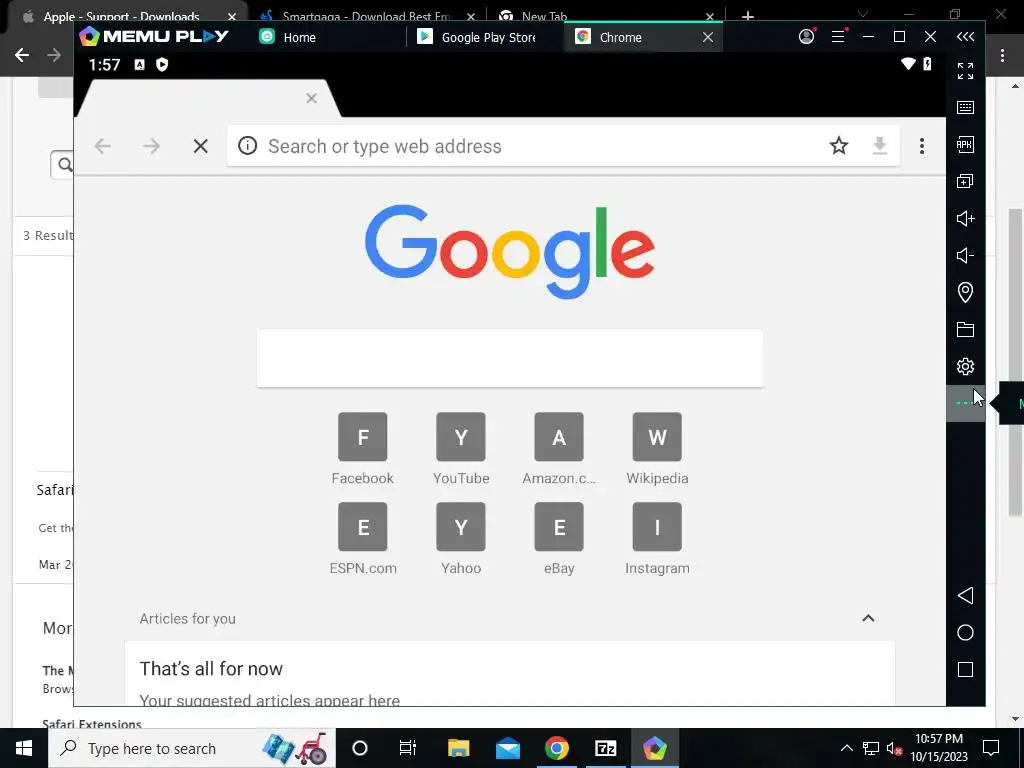1024x768 pixels.
Task: Click the Cortana circle on taskbar
Action: point(360,748)
